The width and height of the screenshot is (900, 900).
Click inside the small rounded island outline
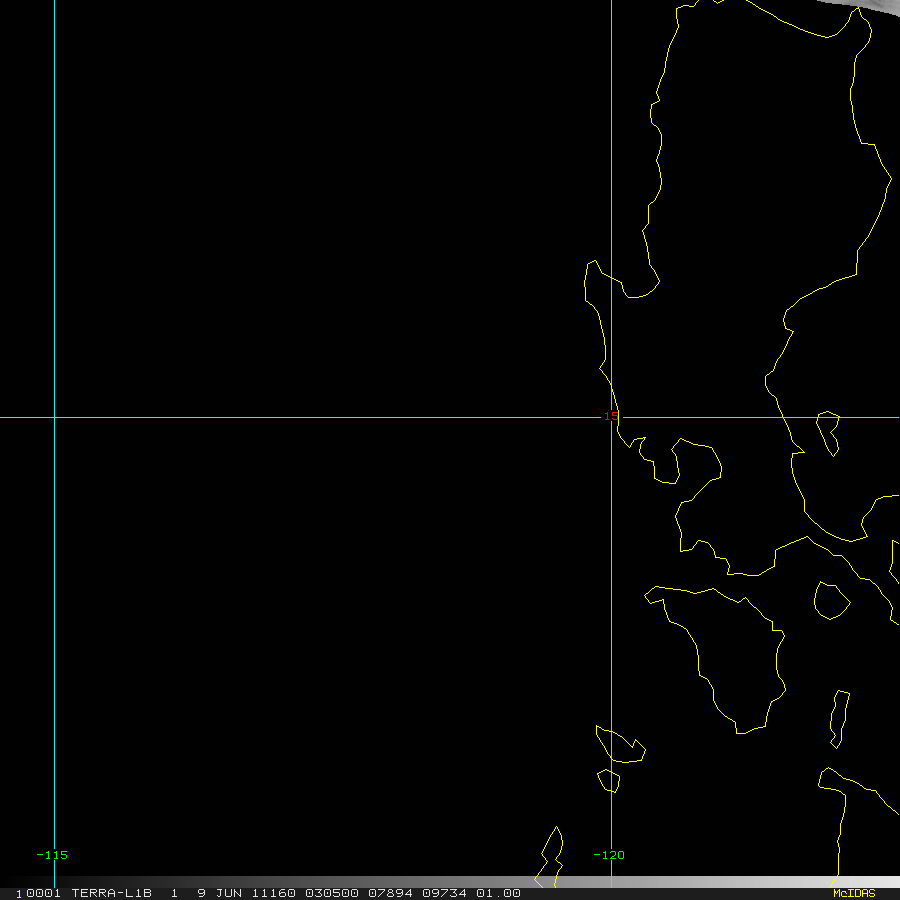click(x=830, y=600)
